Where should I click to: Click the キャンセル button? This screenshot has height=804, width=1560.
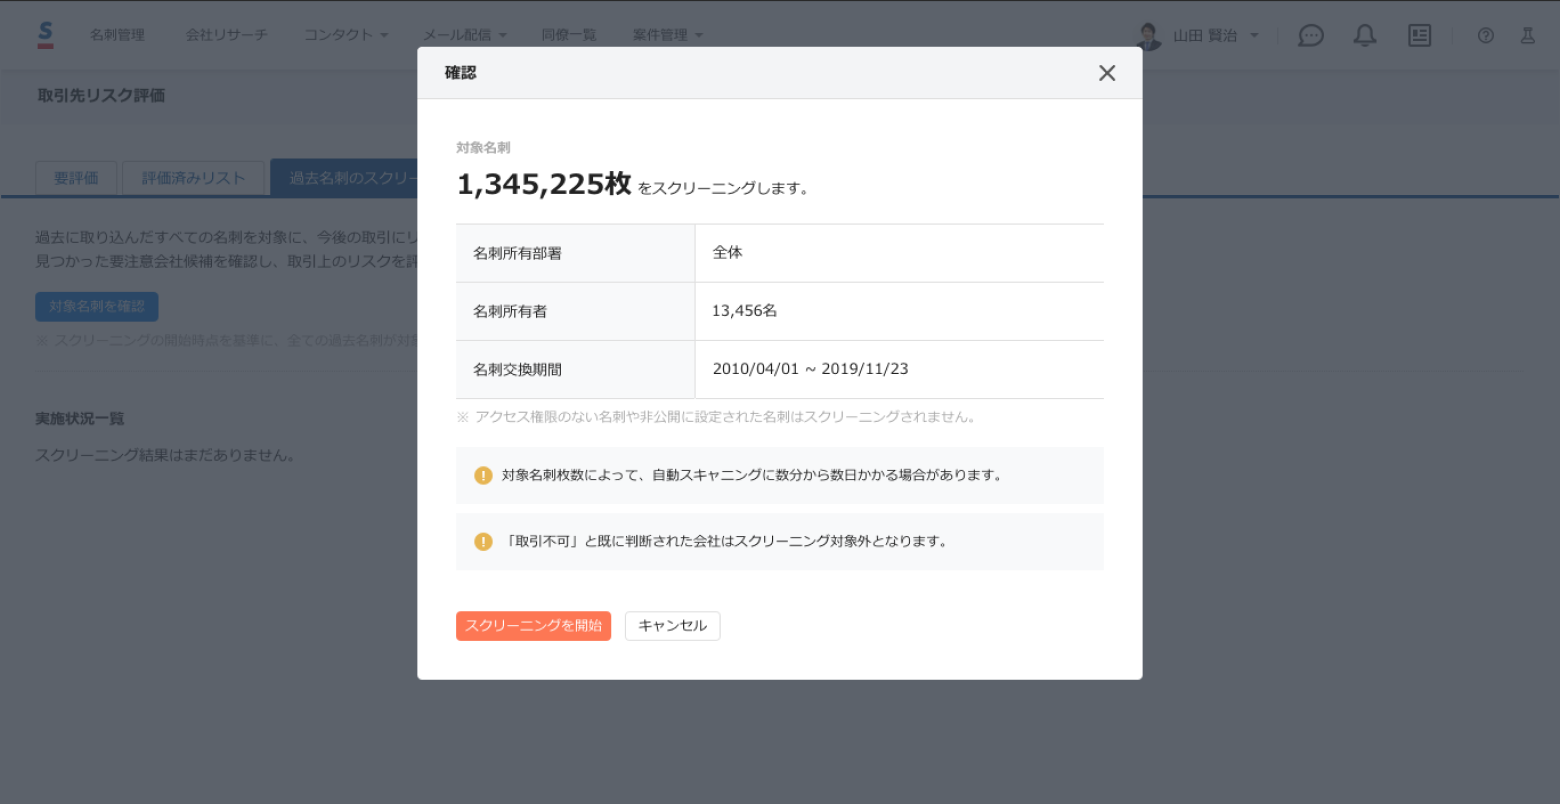672,626
